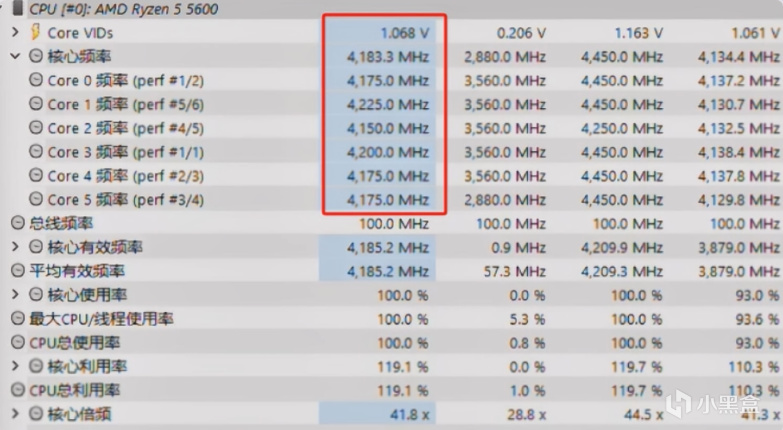Click the 1.068 V current value cell
The height and width of the screenshot is (430, 783).
(399, 33)
